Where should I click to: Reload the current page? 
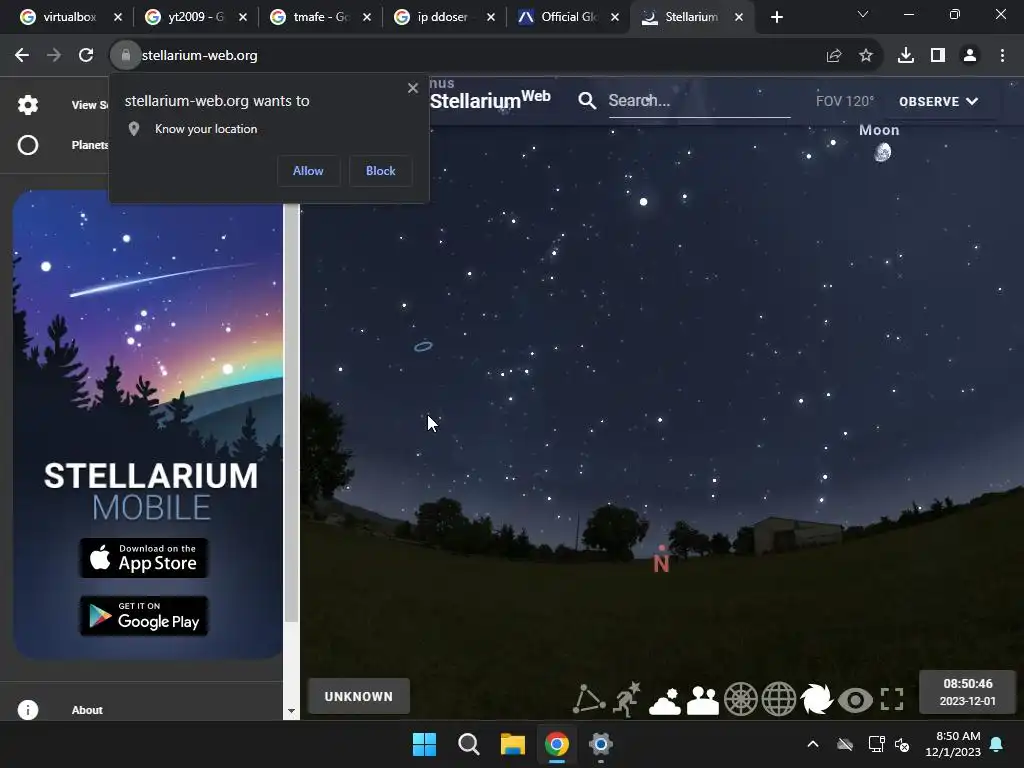point(86,56)
